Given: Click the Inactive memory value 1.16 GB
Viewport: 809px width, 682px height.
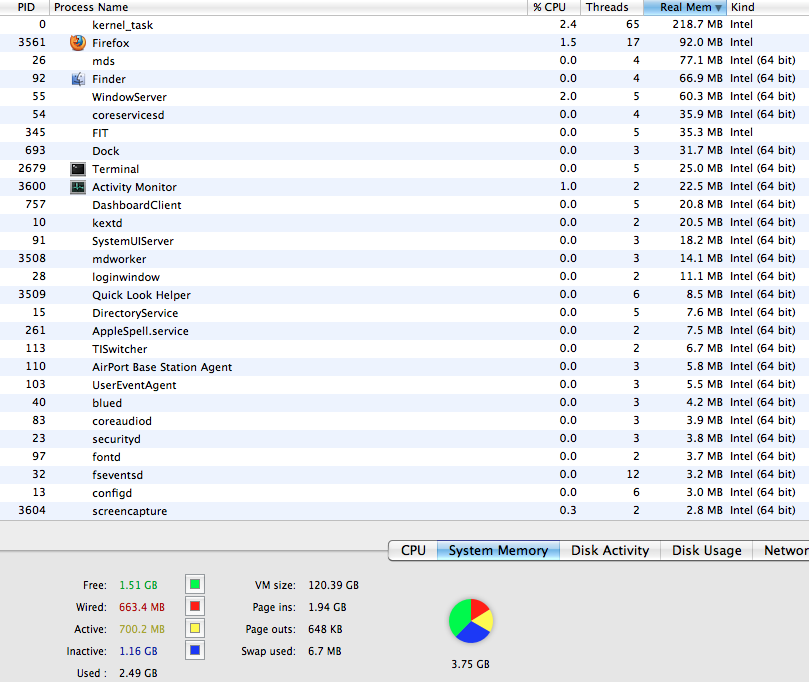Looking at the screenshot, I should (x=138, y=651).
